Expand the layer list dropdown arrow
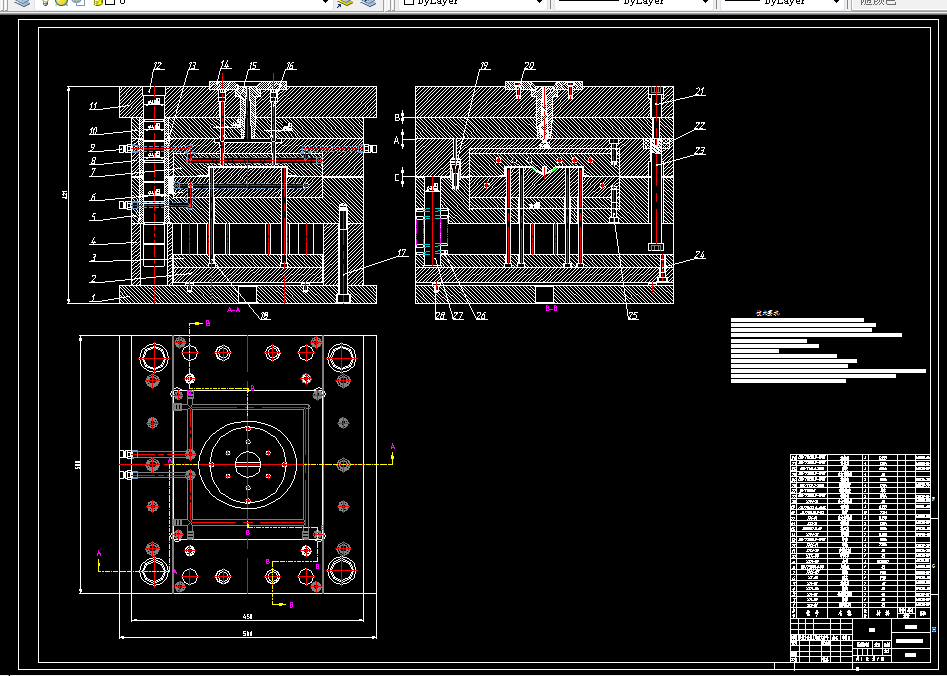 [326, 2]
